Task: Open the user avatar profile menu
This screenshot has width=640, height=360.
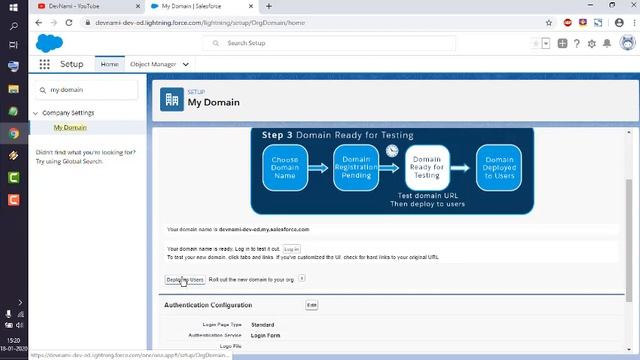Action: coord(627,43)
